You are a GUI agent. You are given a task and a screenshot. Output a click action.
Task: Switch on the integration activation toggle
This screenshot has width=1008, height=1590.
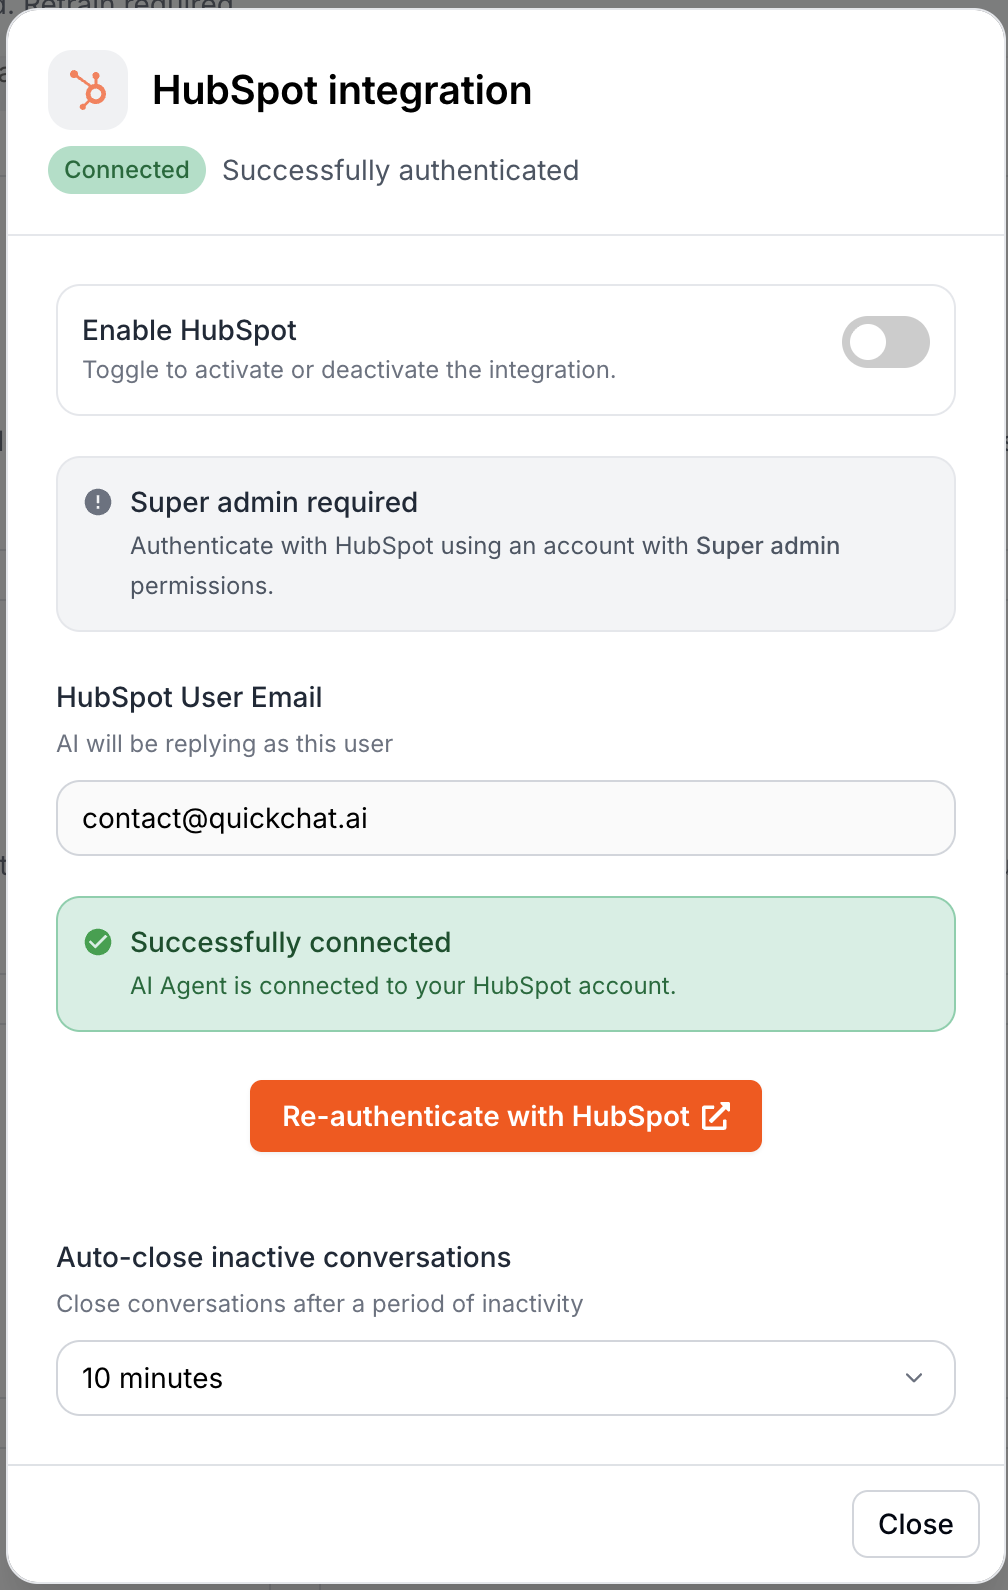click(885, 341)
